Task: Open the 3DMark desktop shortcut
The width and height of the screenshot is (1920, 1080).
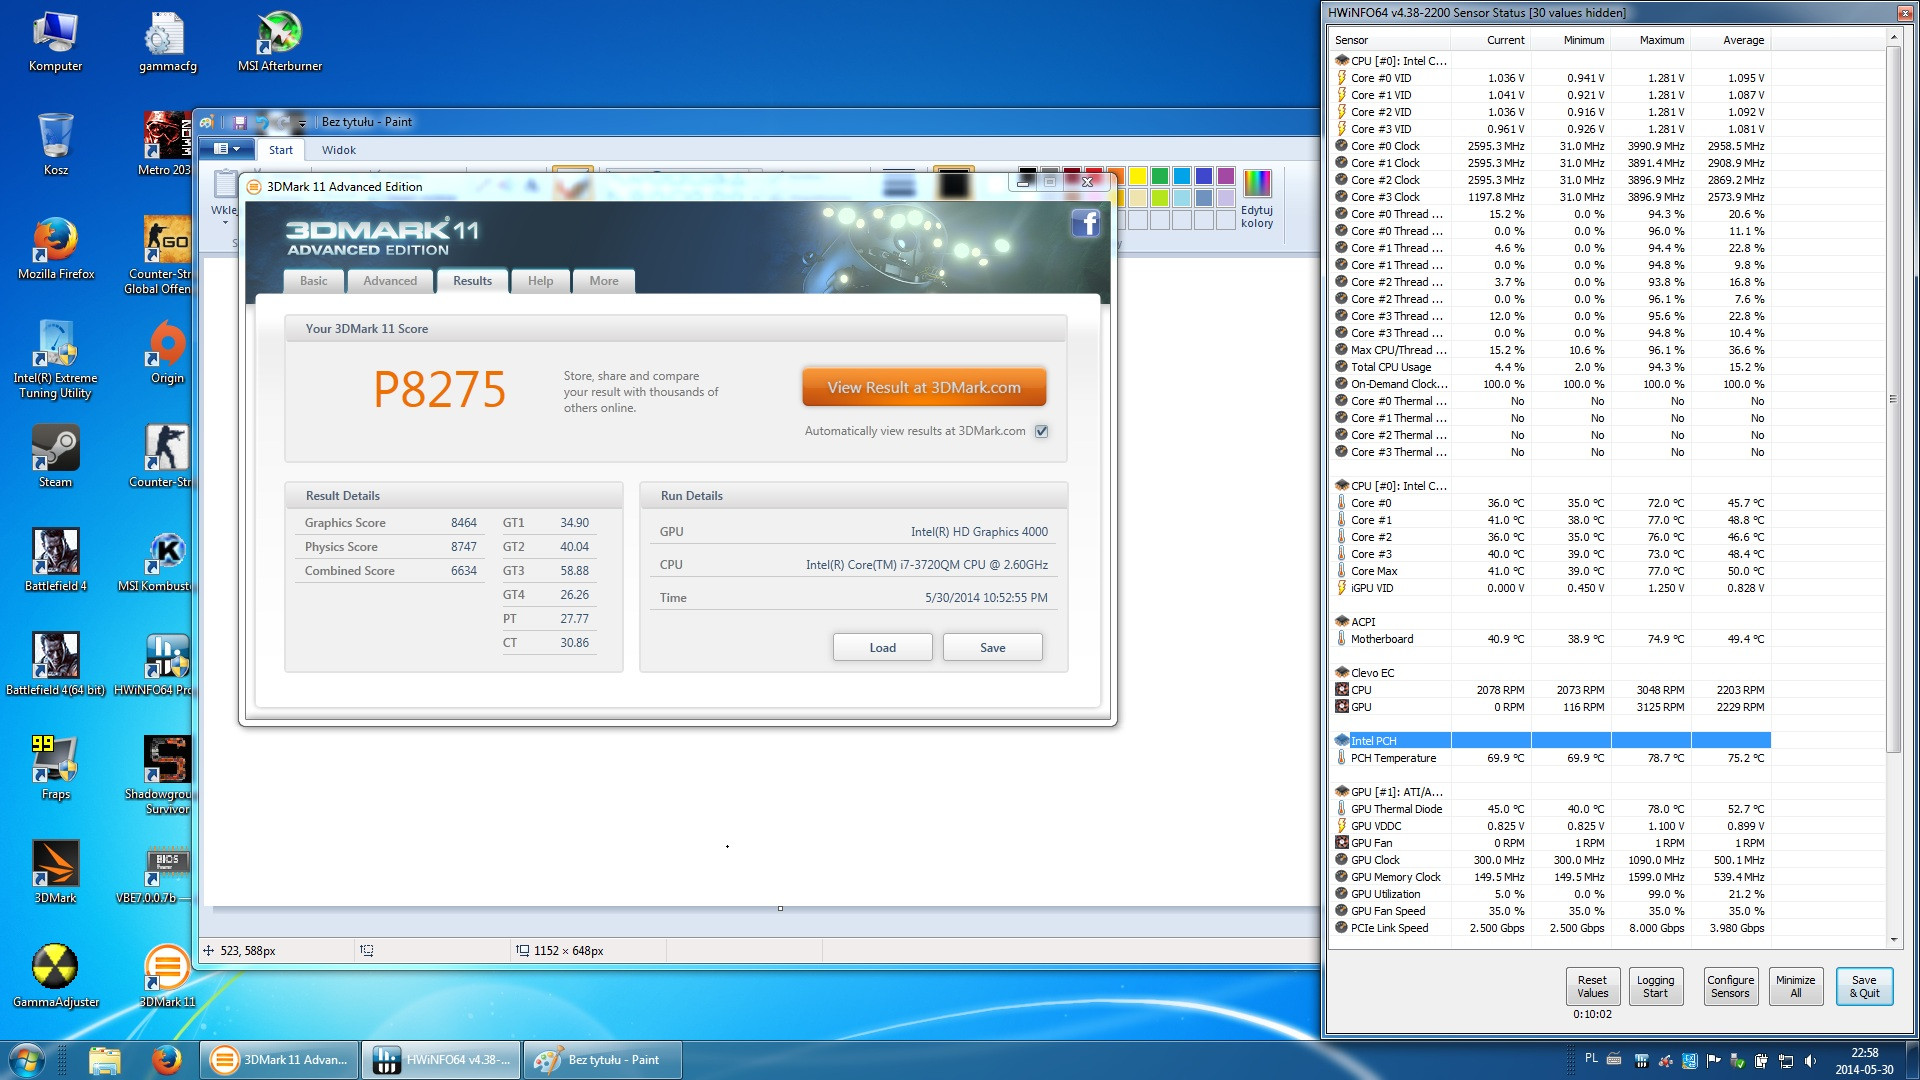Action: click(x=56, y=873)
